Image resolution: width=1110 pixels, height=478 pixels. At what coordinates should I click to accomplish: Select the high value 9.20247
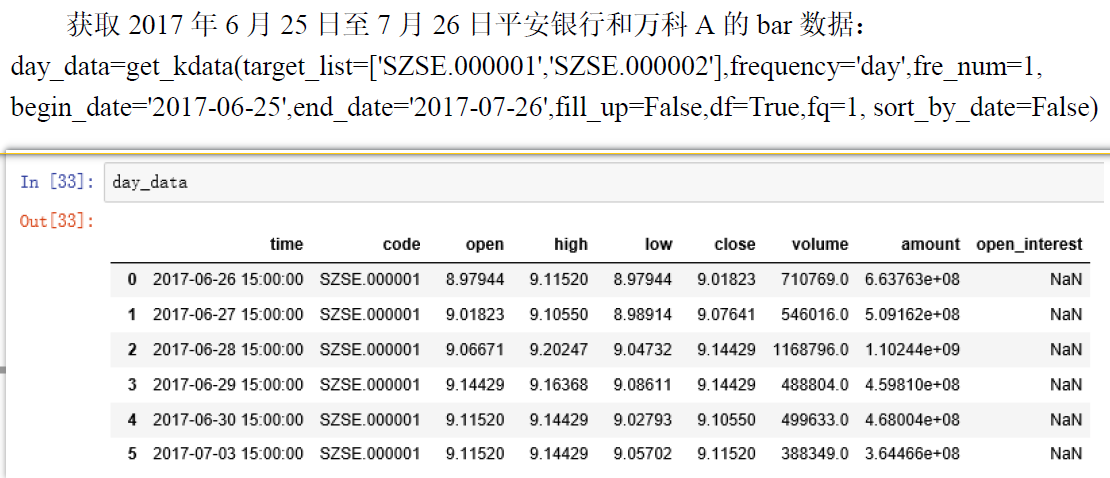click(559, 349)
